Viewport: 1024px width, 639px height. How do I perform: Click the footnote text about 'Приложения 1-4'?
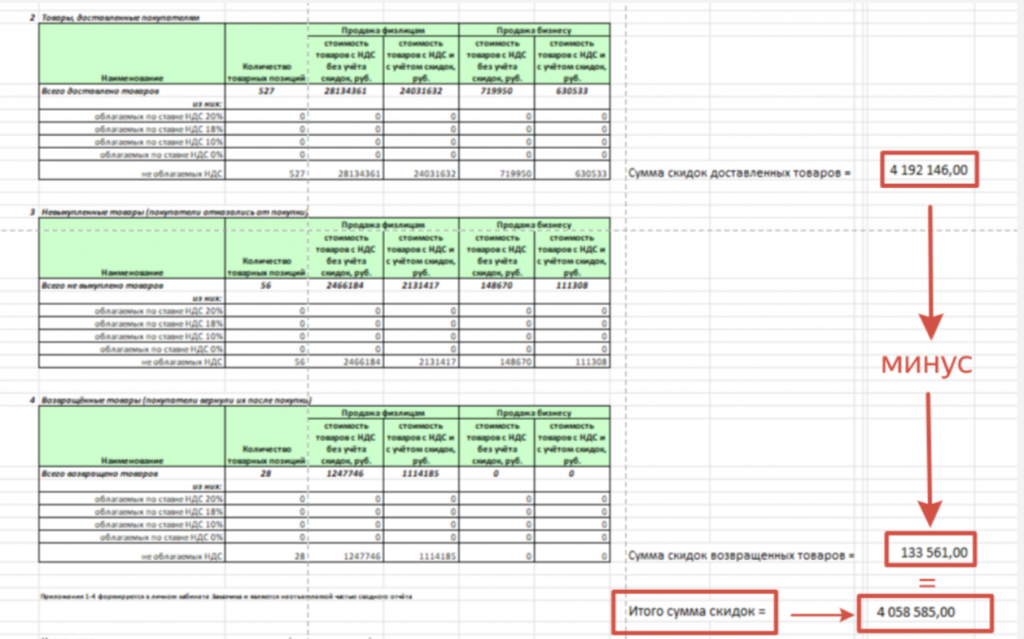click(x=225, y=595)
